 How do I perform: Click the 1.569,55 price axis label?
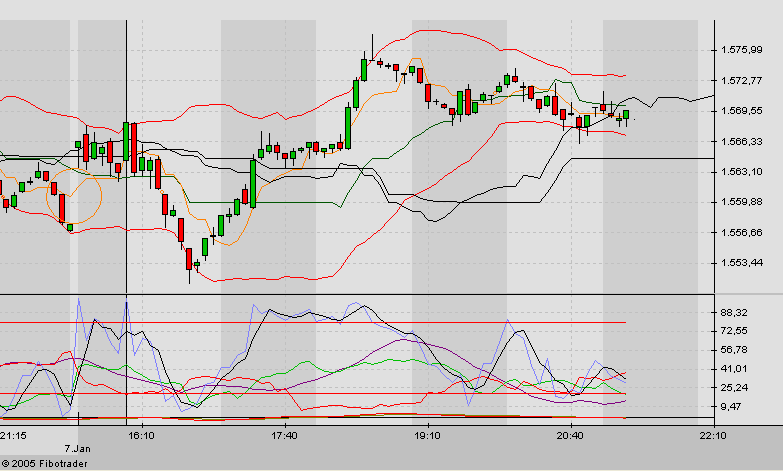[x=742, y=111]
